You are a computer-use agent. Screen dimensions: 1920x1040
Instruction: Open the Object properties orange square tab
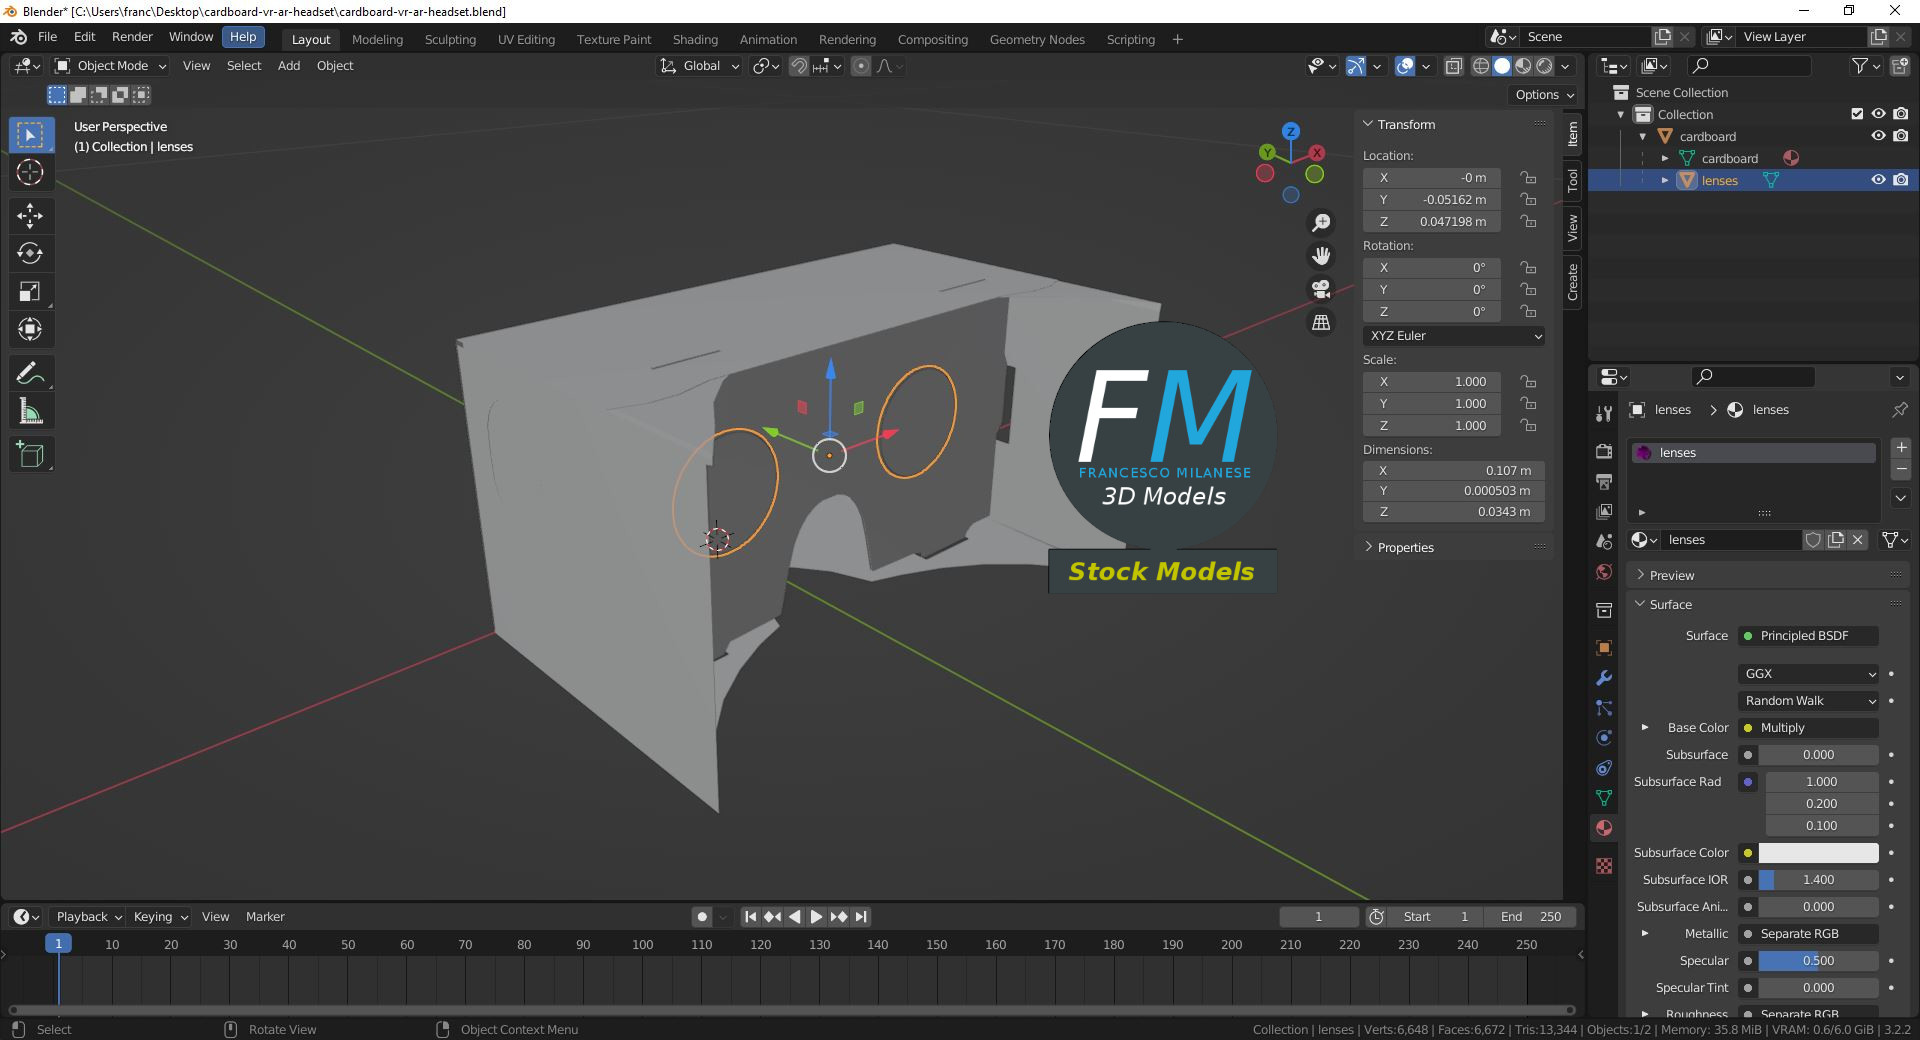[x=1604, y=648]
